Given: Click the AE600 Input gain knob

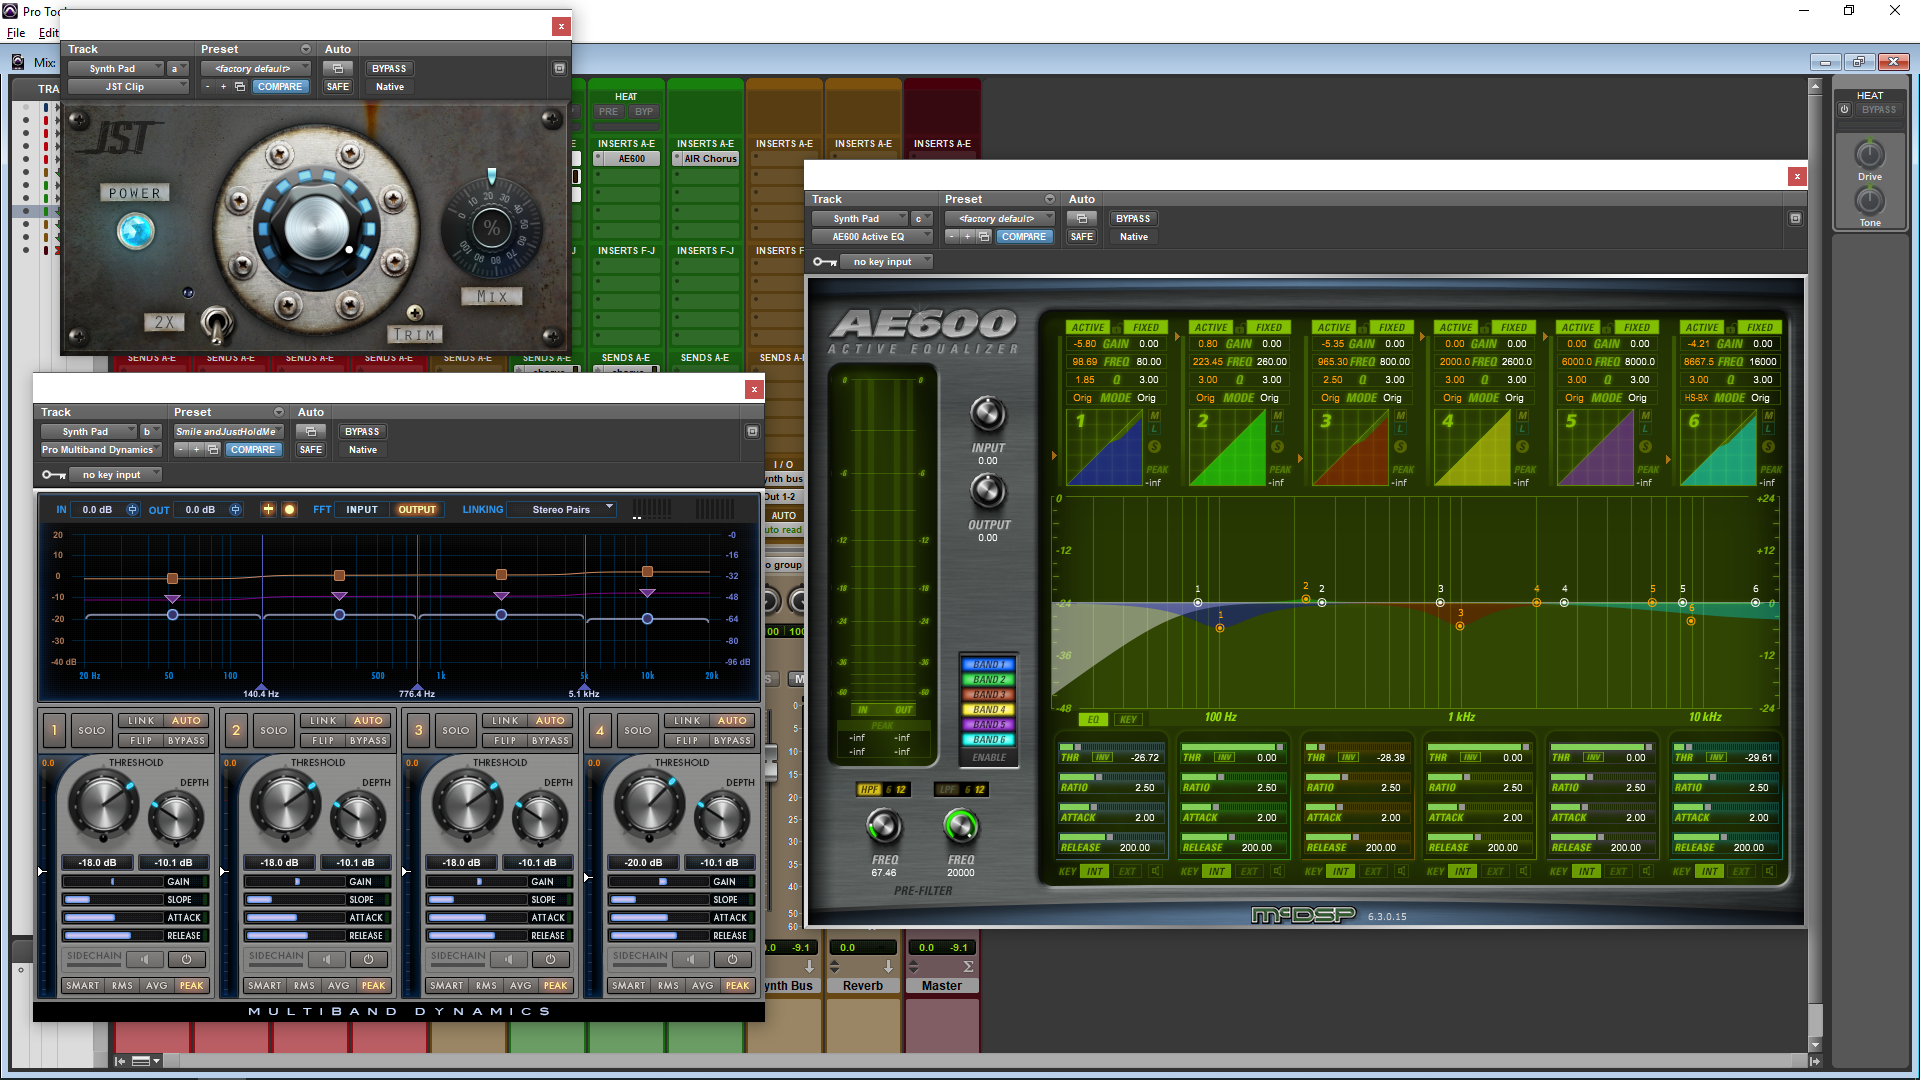Looking at the screenshot, I should (988, 414).
